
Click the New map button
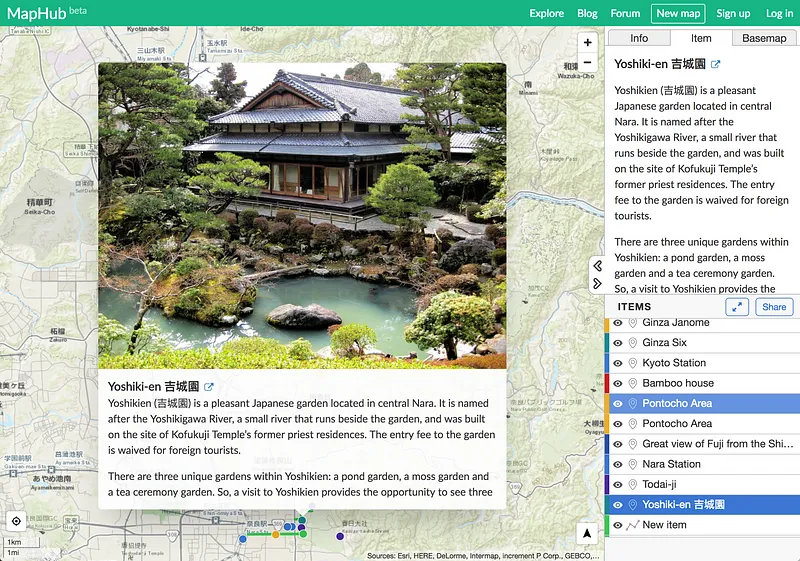click(678, 13)
